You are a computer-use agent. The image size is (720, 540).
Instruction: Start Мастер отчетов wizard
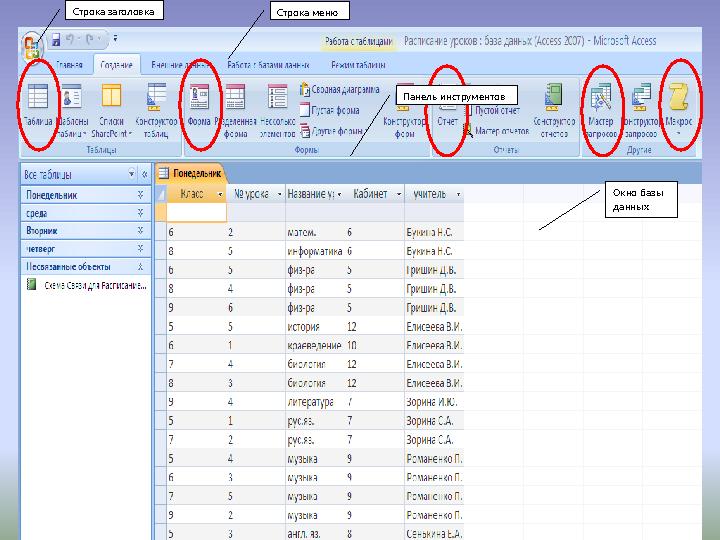[x=496, y=131]
